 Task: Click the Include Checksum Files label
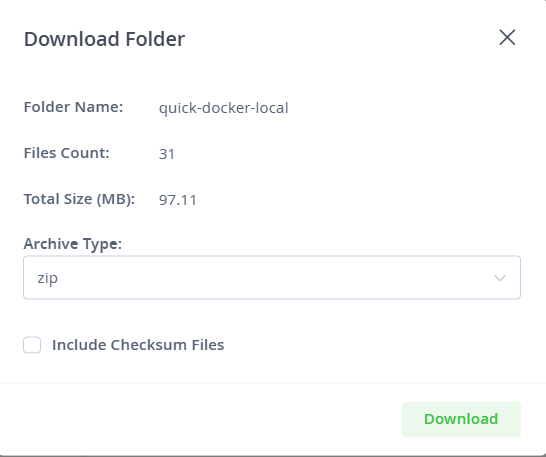(x=138, y=345)
